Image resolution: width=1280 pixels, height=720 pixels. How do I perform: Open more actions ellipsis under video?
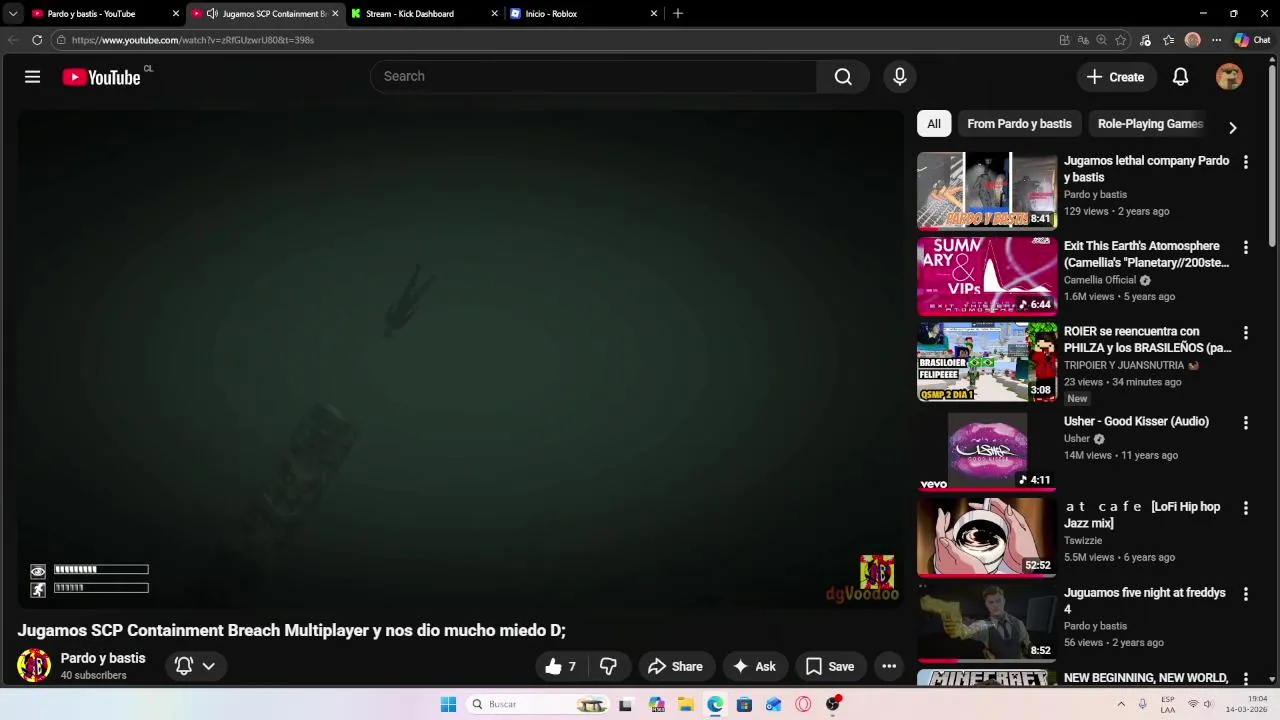point(889,666)
